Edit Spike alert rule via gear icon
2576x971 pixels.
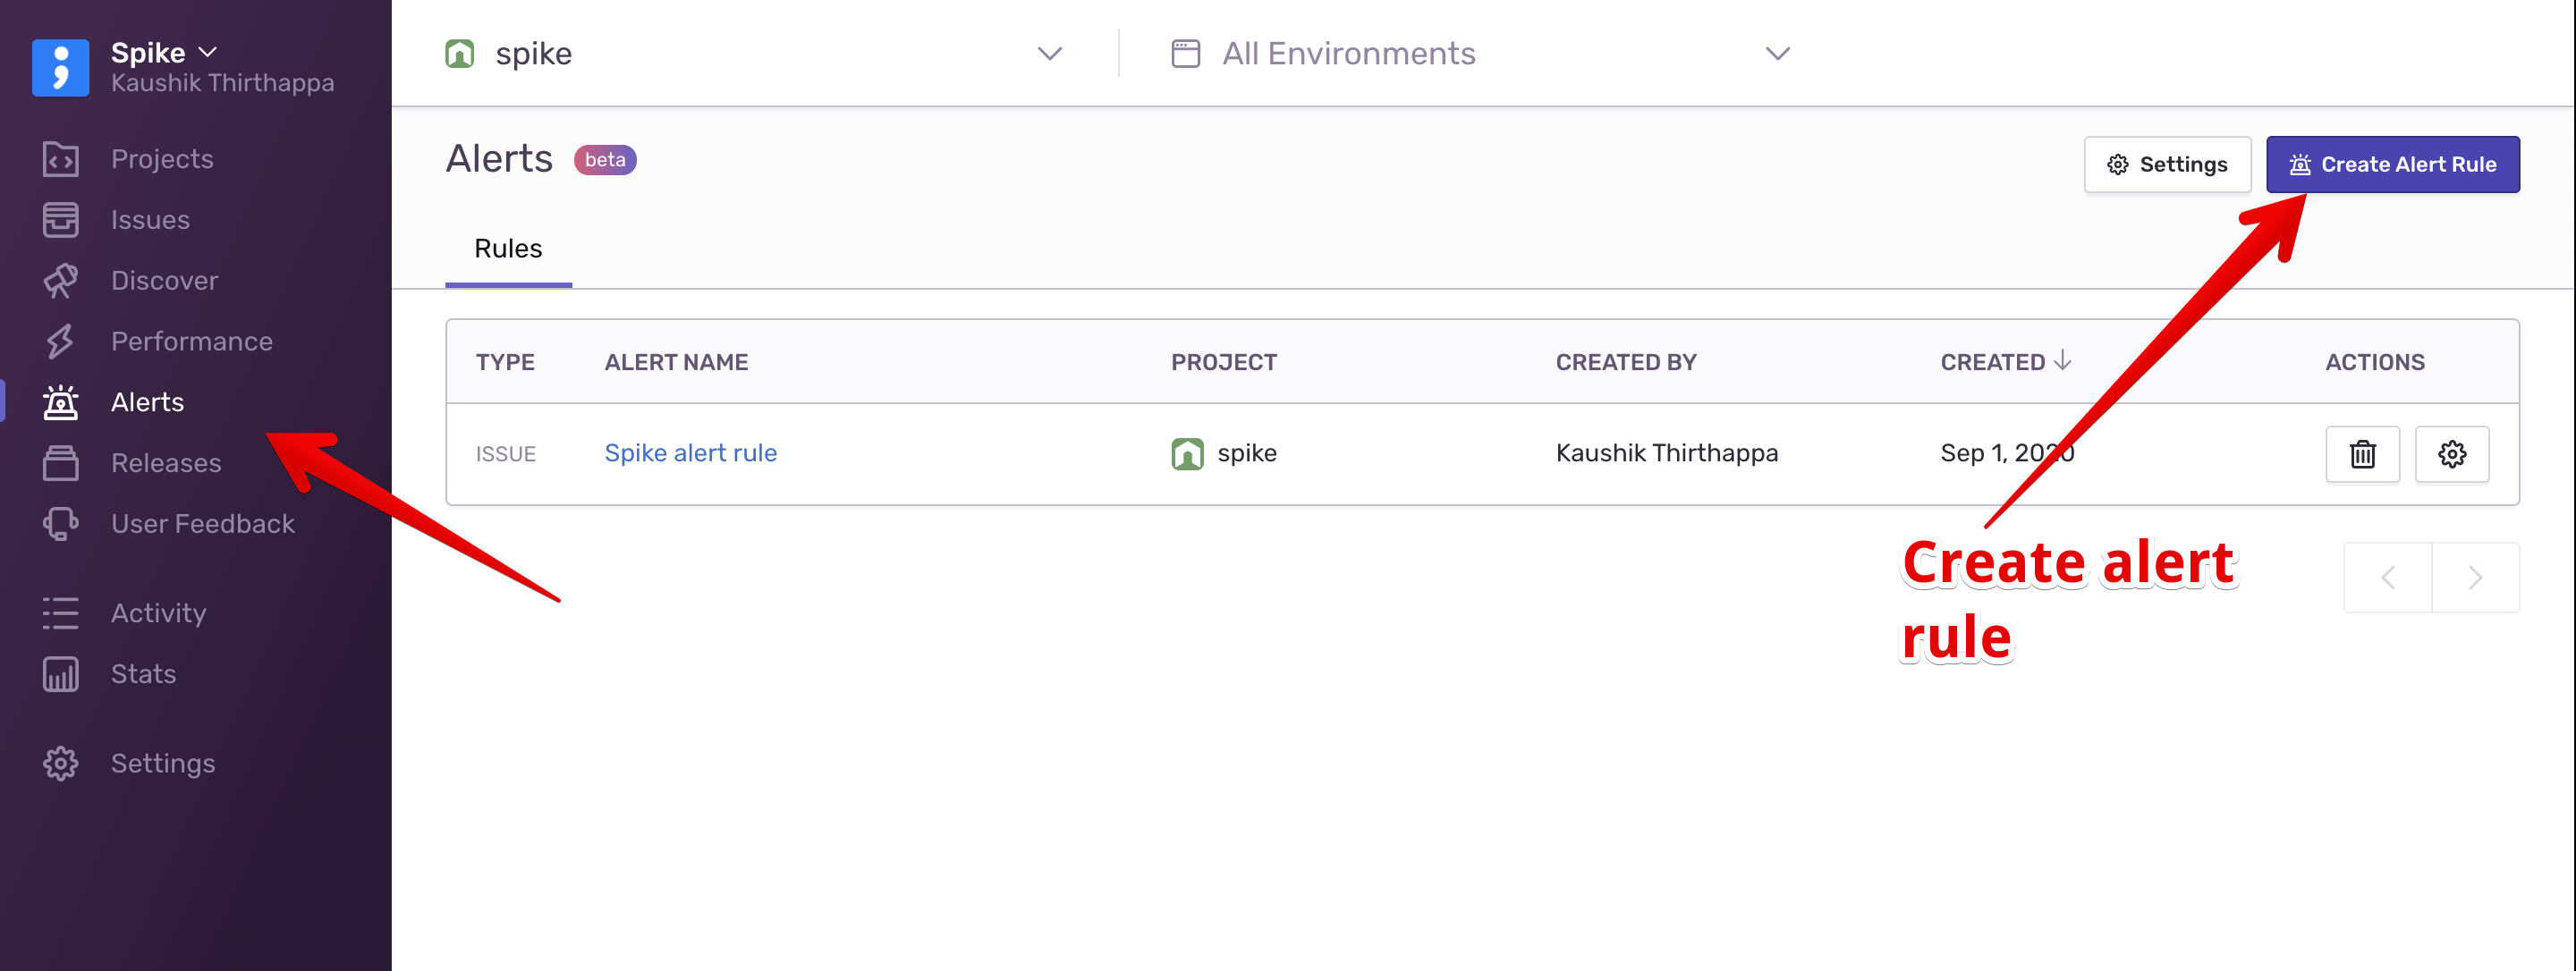2451,454
